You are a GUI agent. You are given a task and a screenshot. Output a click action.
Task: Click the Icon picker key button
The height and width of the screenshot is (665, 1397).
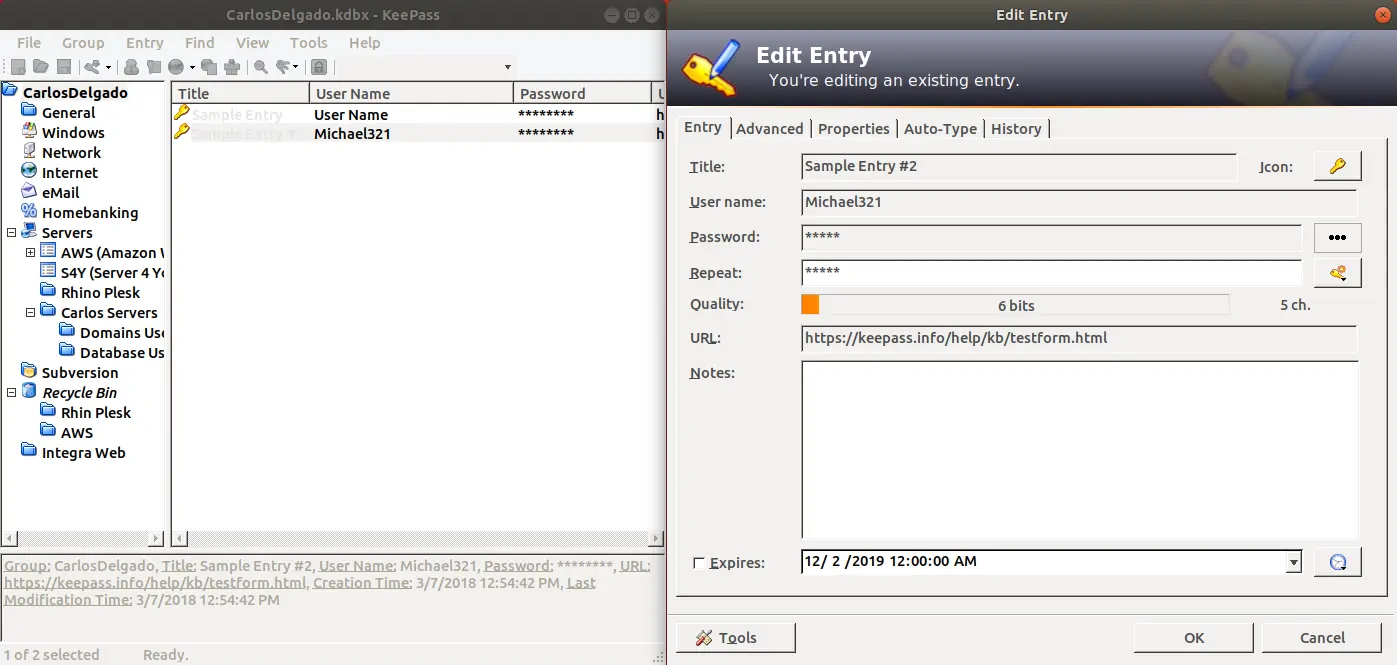1337,167
